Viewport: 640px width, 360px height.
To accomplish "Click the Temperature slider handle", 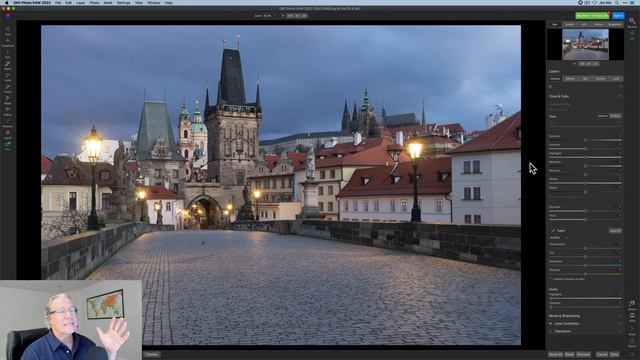I will [x=585, y=248].
